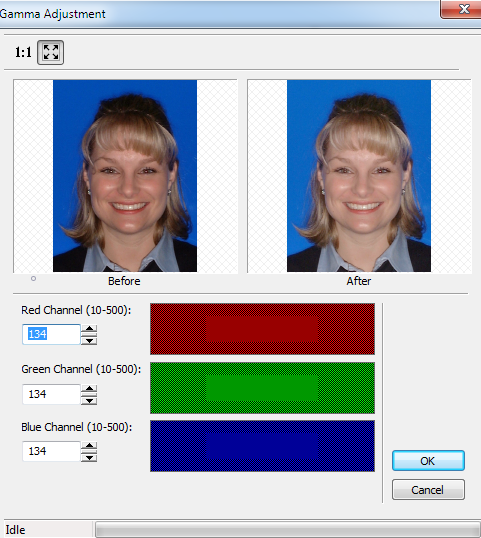
Task: Confirm the gamma adjustment with OK
Action: (x=428, y=461)
